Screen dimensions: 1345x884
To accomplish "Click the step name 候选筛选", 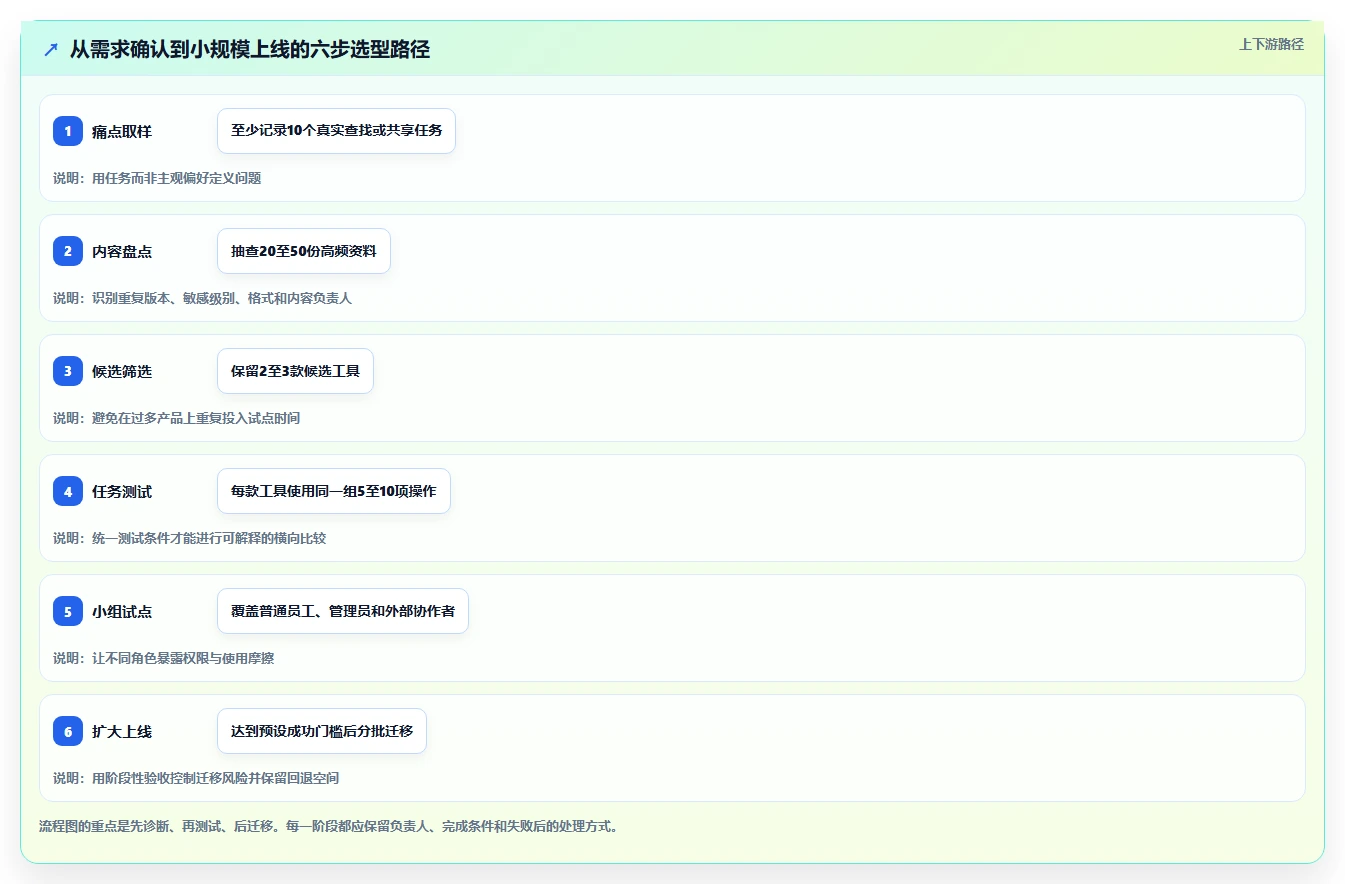I will (x=122, y=371).
